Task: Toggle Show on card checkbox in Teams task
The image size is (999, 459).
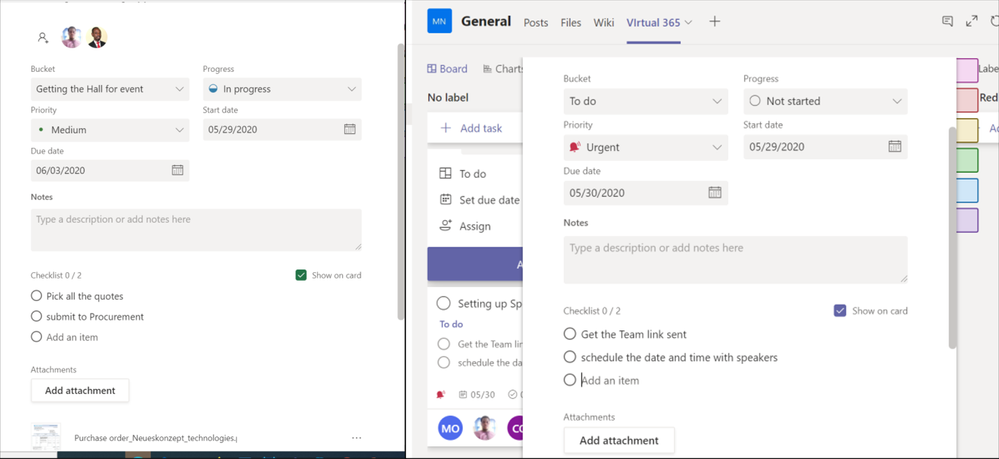Action: (x=840, y=310)
